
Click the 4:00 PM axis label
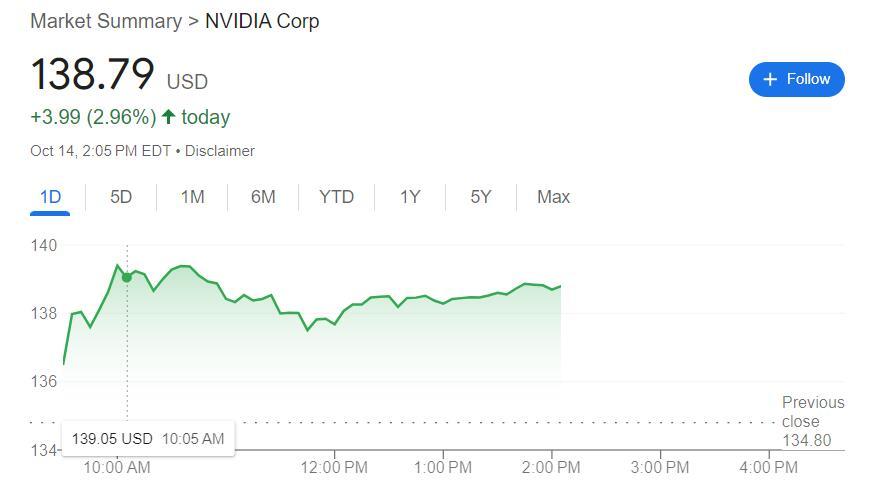[768, 467]
